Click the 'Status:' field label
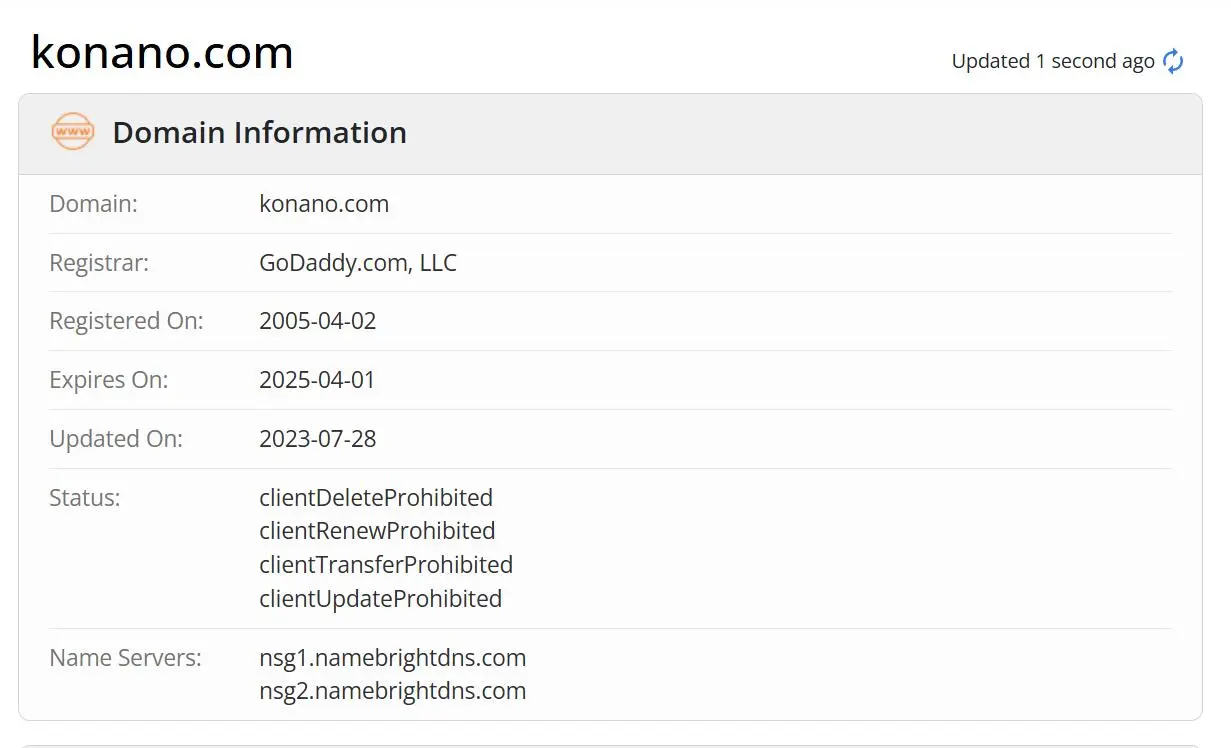Image resolution: width=1231 pixels, height=748 pixels. pos(85,497)
